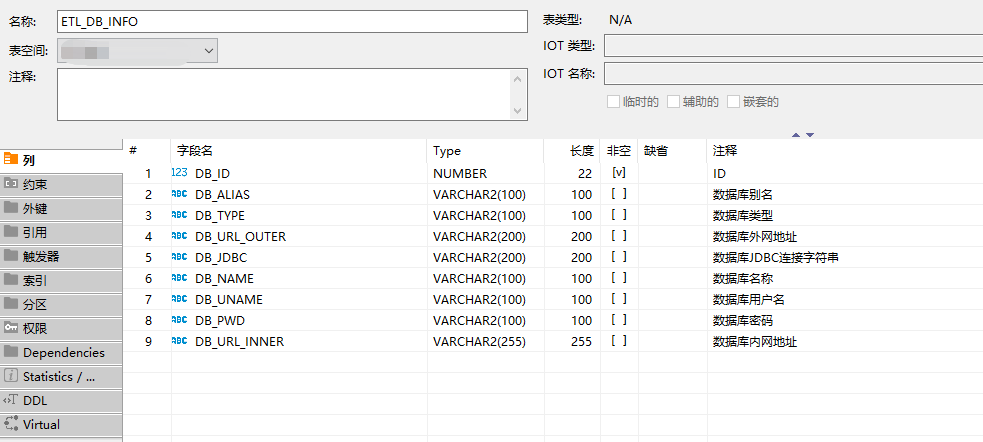
Task: Check the 辅助的 checkbox
Action: pyautogui.click(x=674, y=101)
